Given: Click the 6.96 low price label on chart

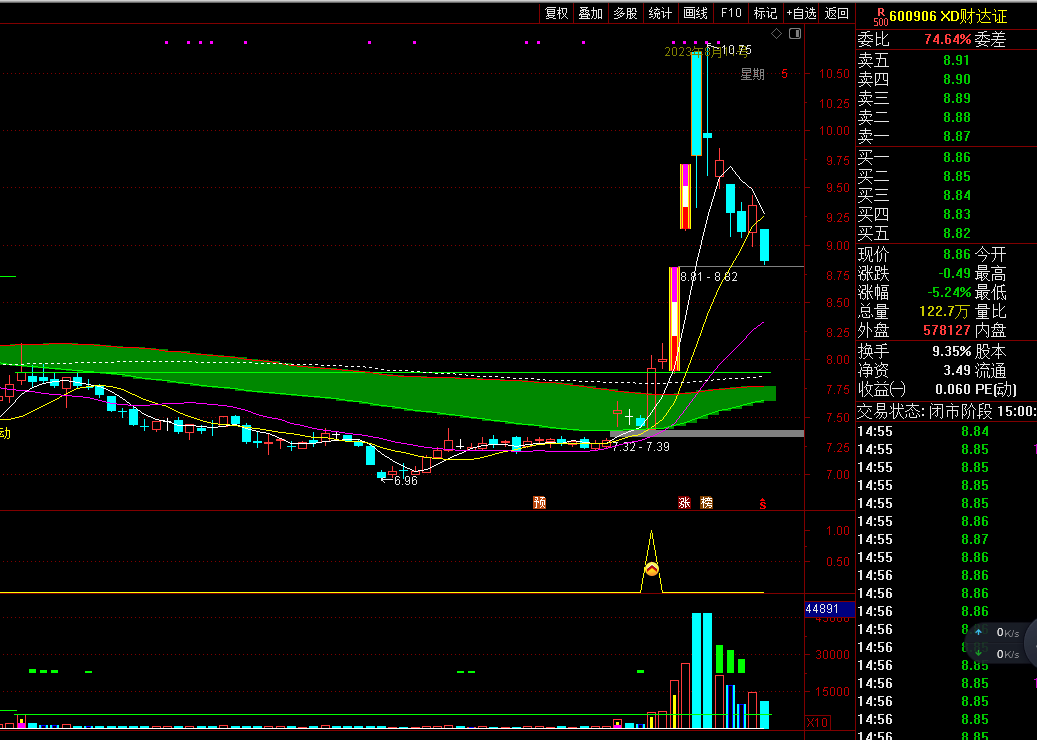Looking at the screenshot, I should (x=405, y=481).
